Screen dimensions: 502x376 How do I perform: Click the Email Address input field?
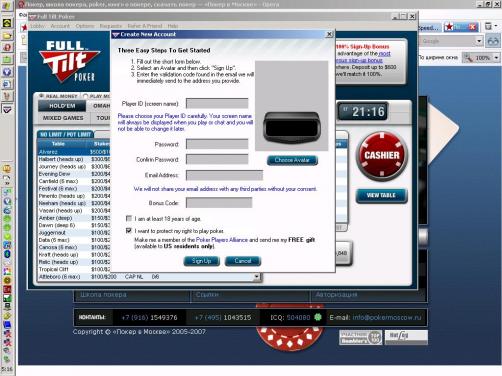coord(224,175)
